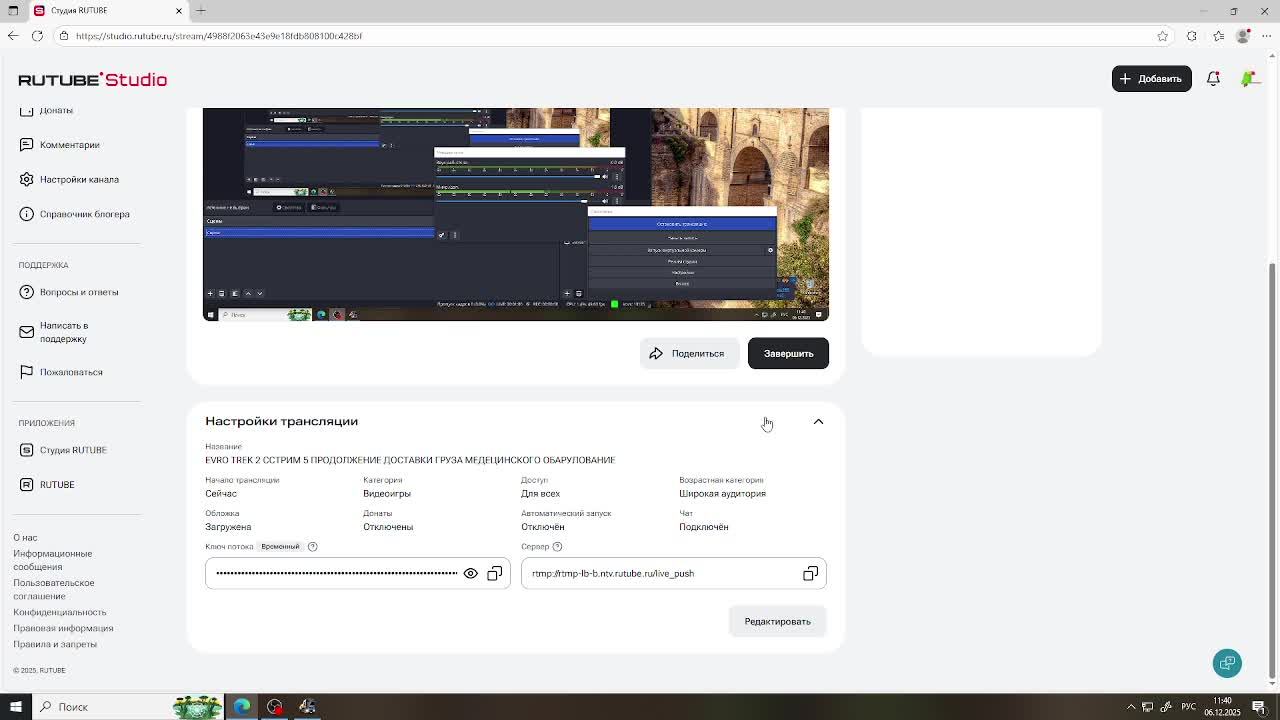This screenshot has height=720, width=1280.
Task: Click the browser address bar
Action: [x=610, y=36]
